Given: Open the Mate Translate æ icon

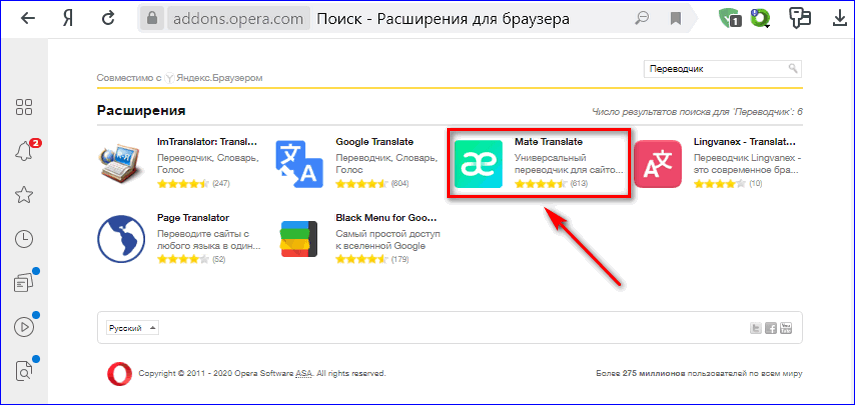Looking at the screenshot, I should 478,164.
